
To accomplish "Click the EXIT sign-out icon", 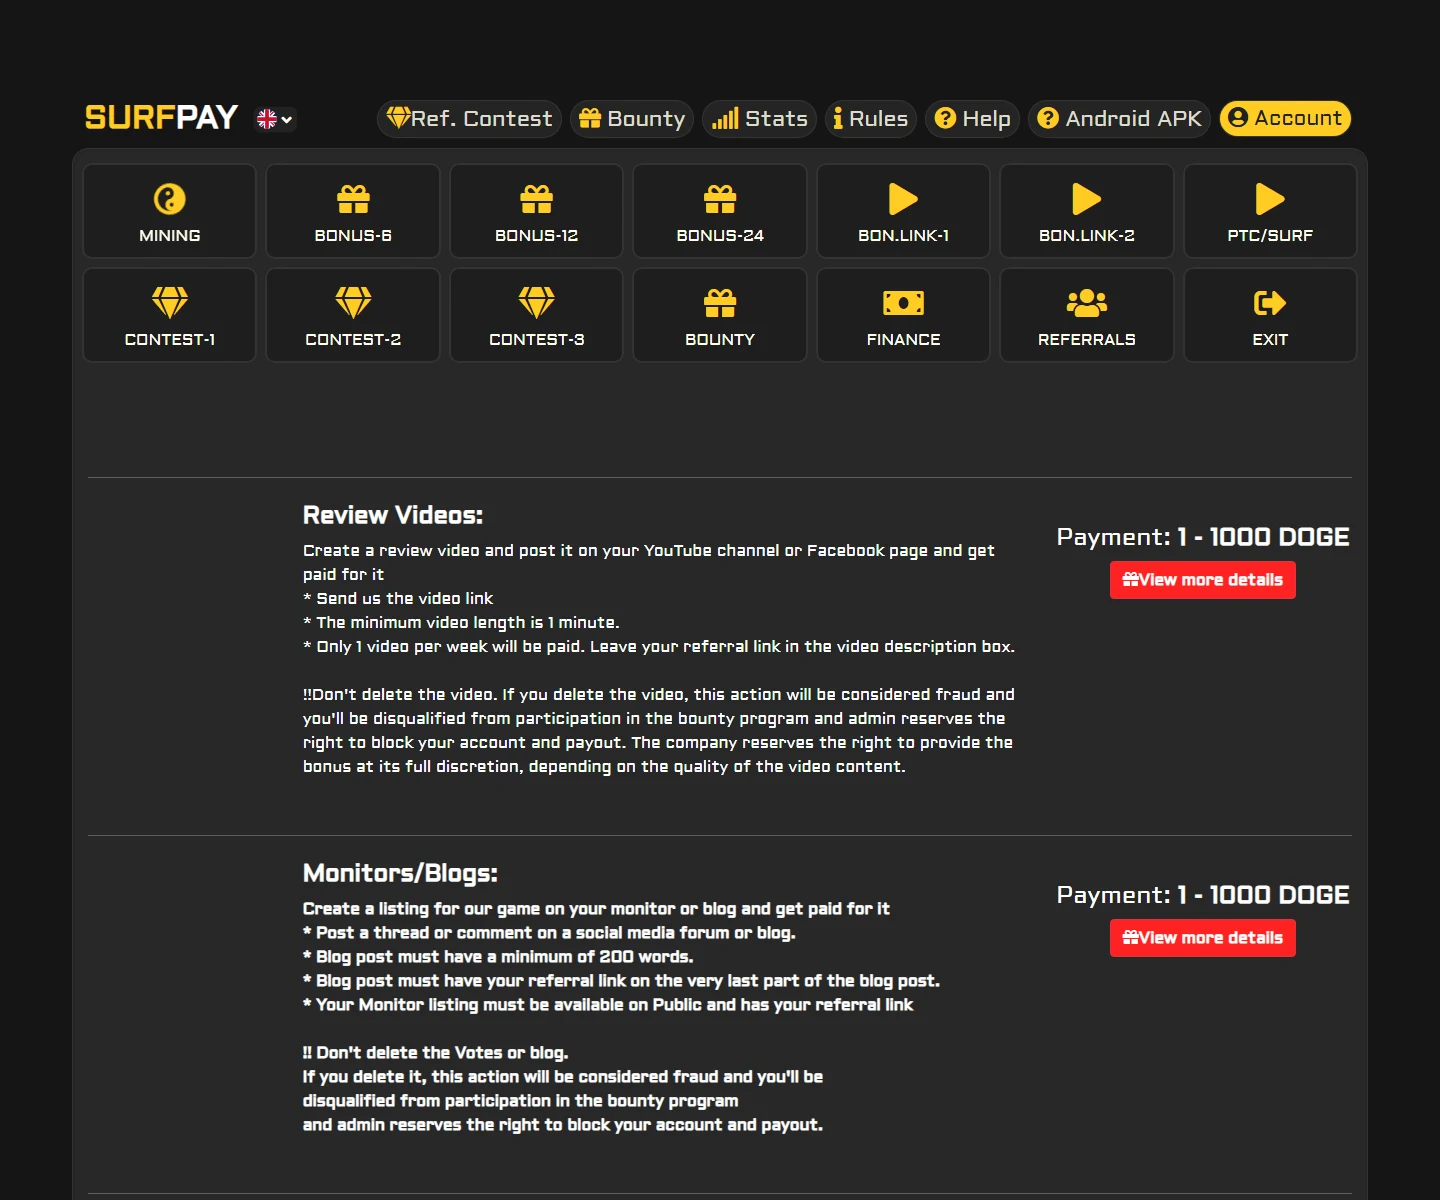I will coord(1270,303).
